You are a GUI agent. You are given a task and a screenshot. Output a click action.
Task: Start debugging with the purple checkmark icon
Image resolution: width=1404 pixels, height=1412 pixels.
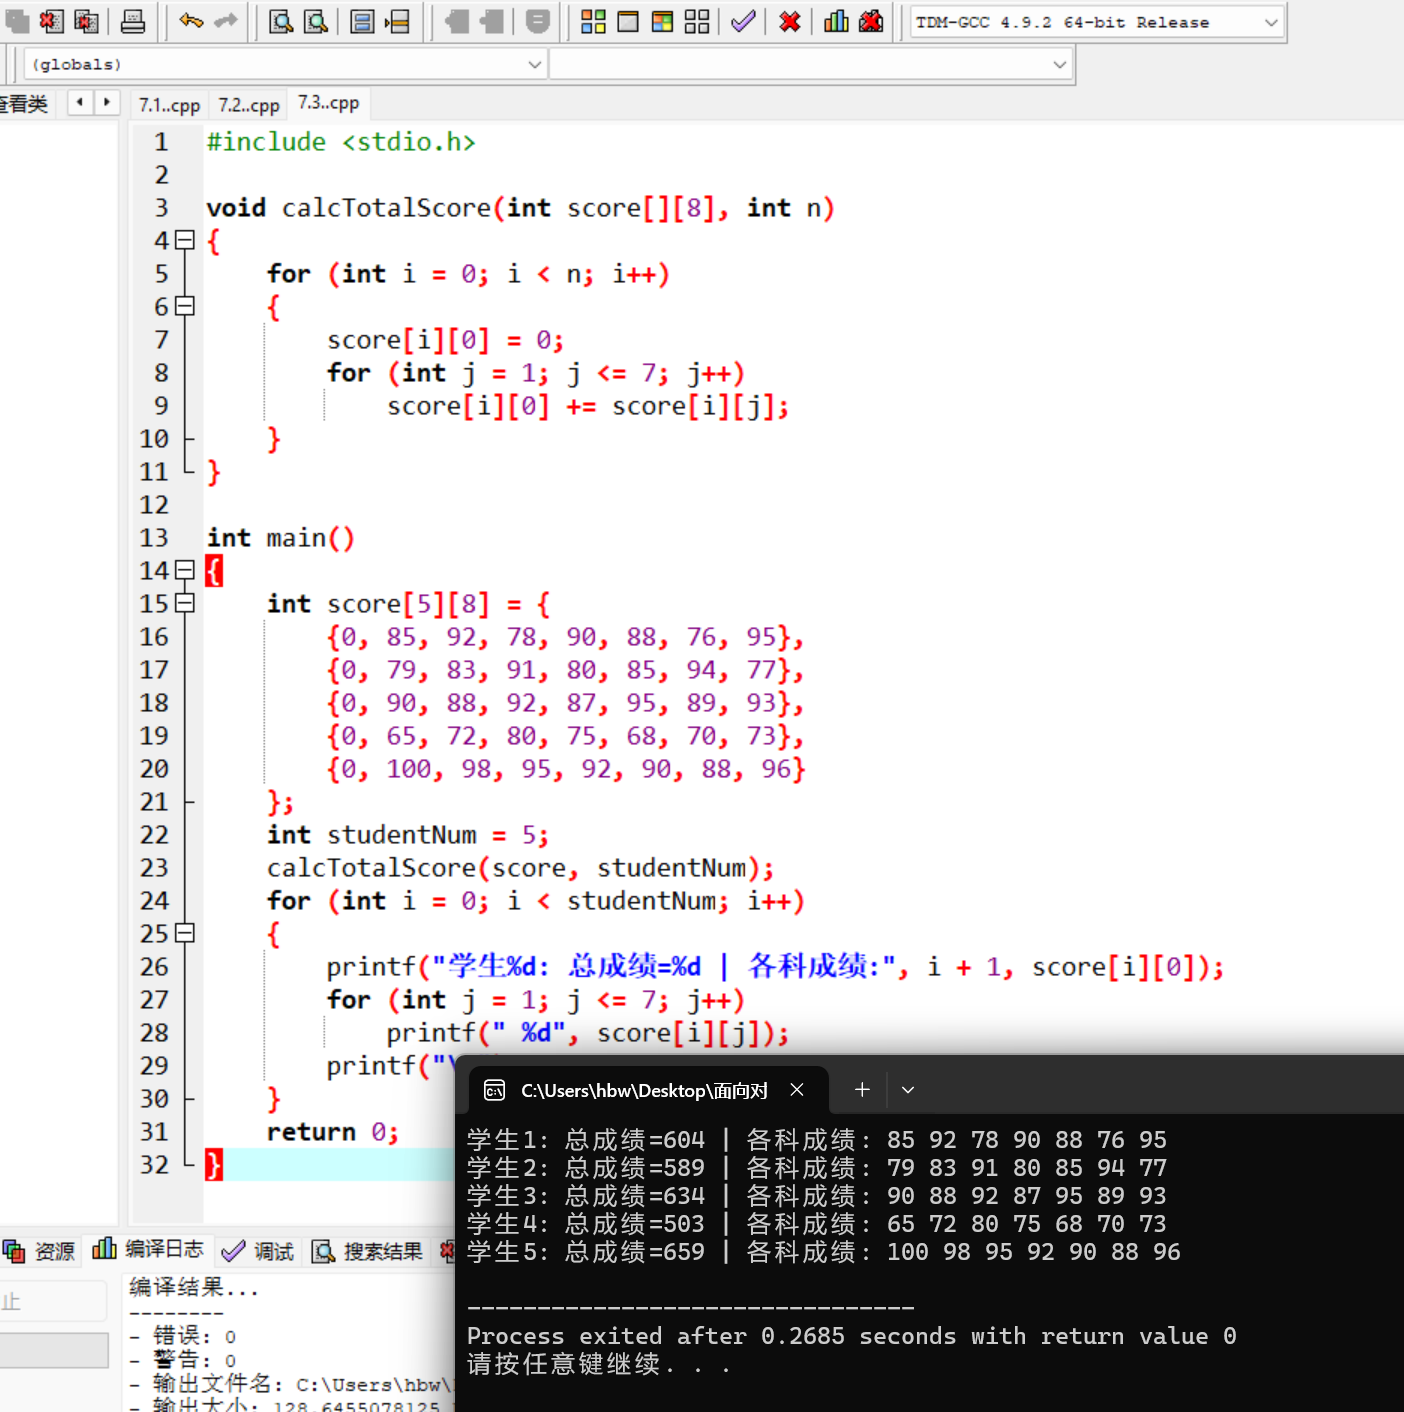click(x=743, y=21)
